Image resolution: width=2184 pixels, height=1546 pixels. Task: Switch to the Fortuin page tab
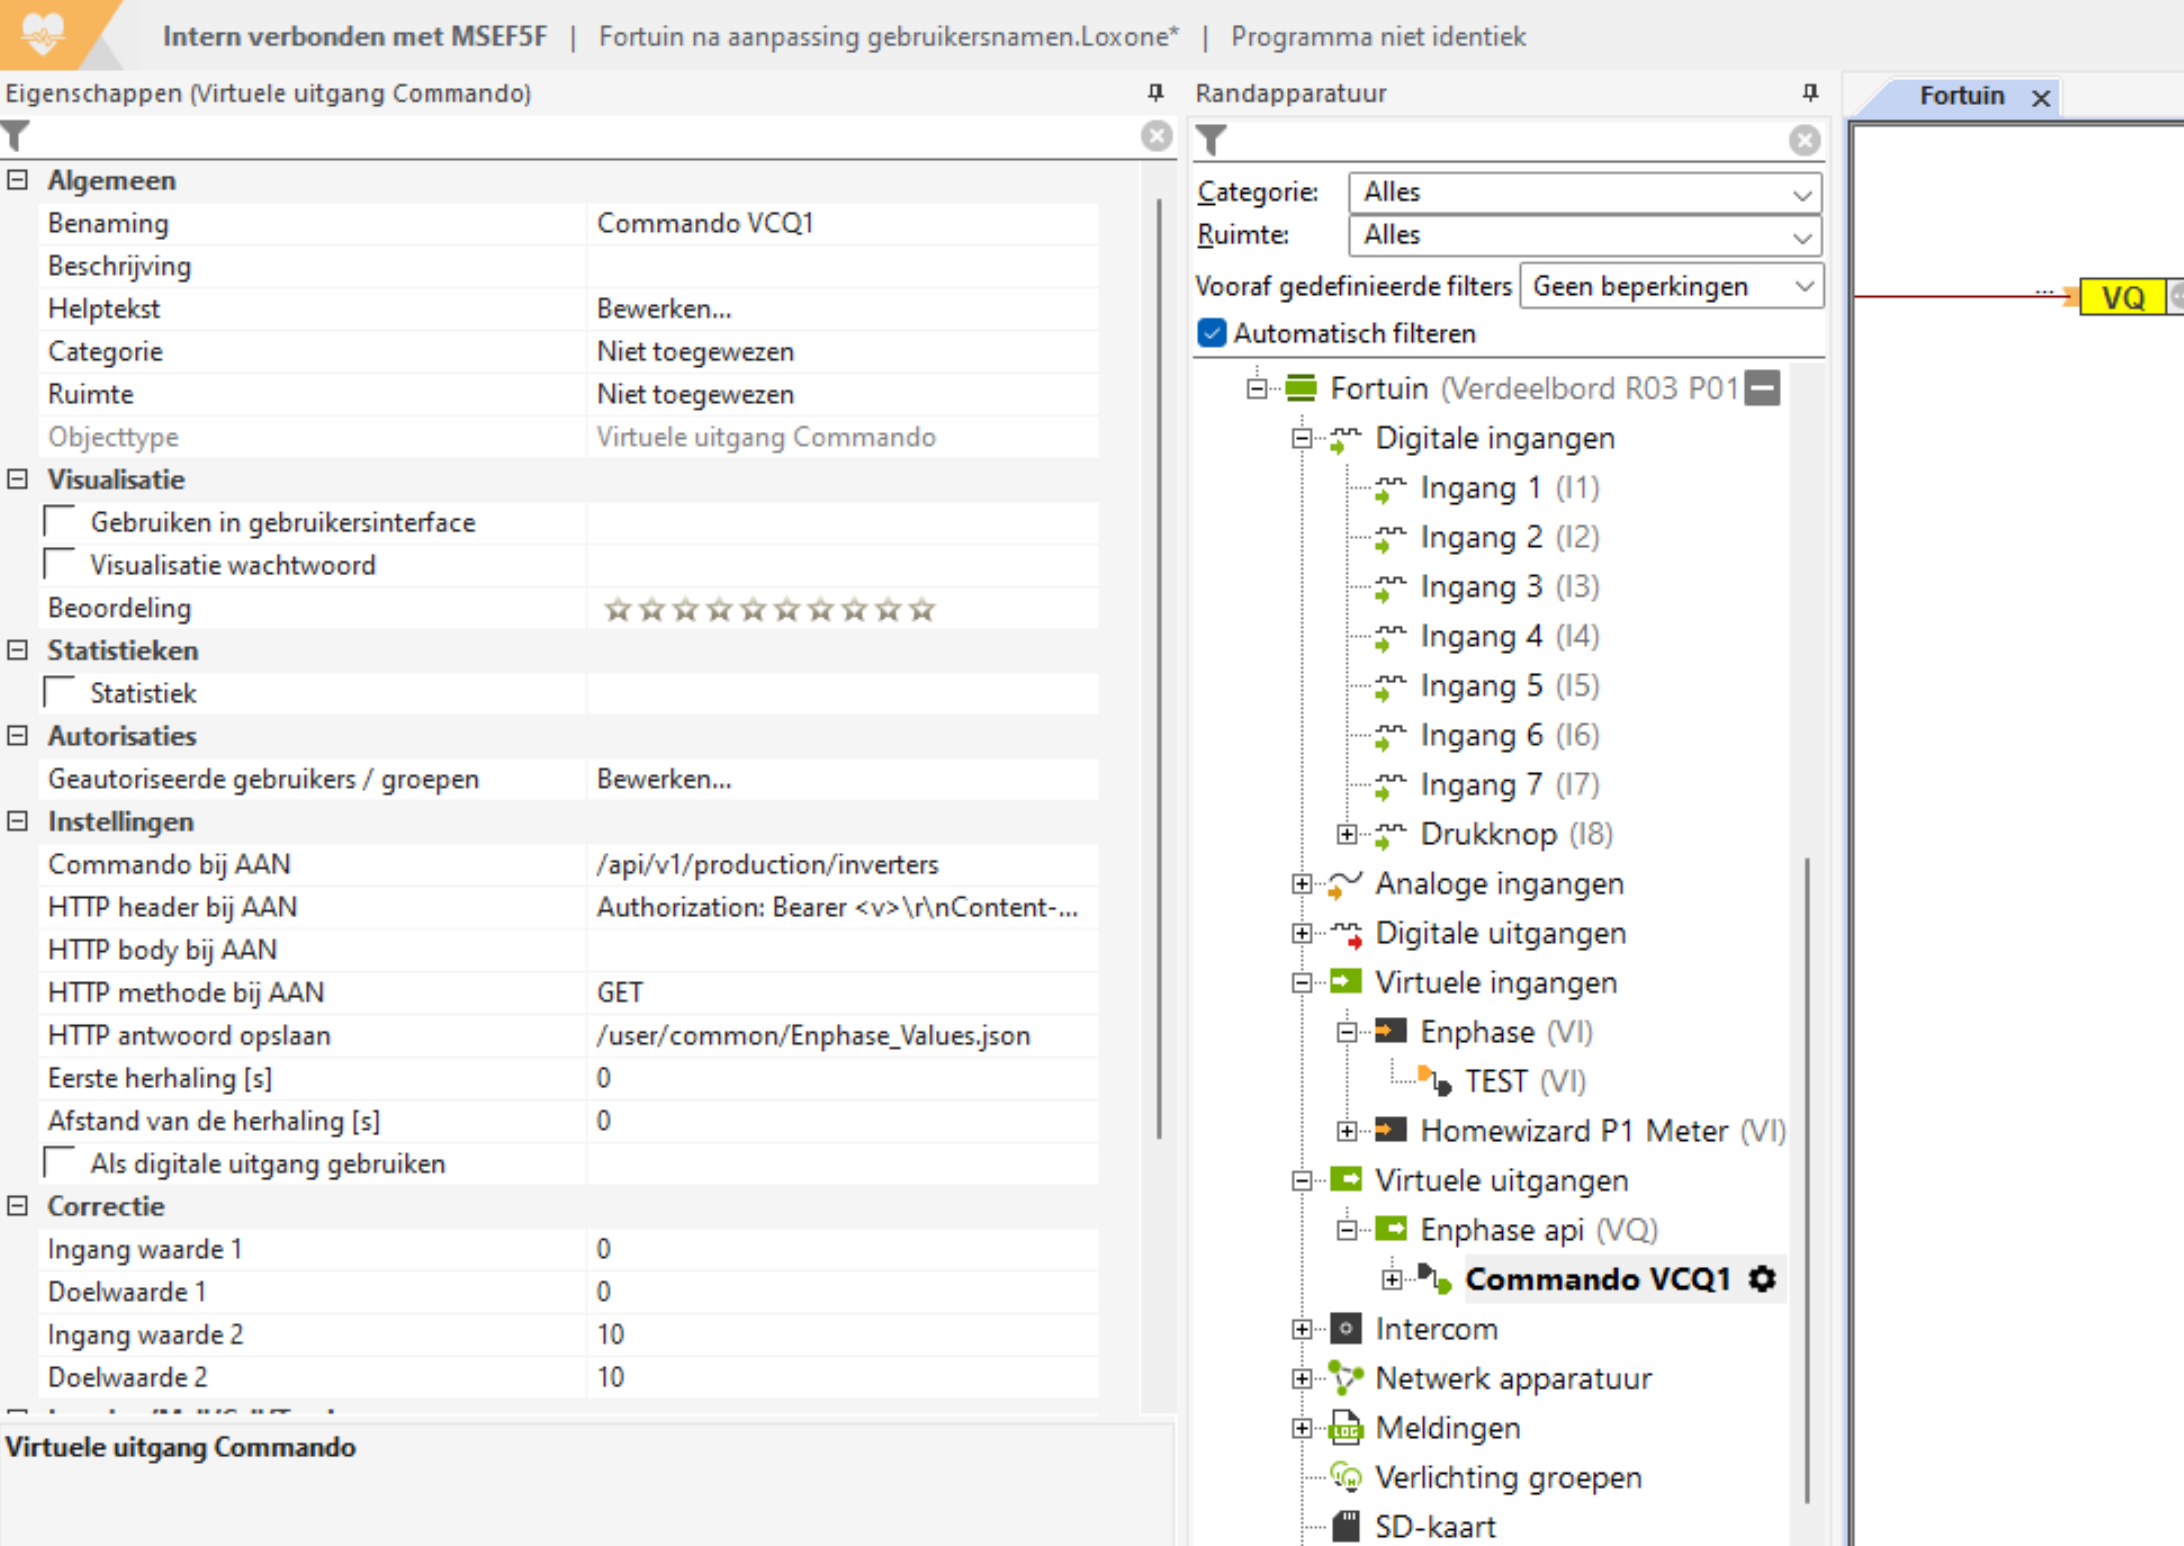coord(1961,96)
